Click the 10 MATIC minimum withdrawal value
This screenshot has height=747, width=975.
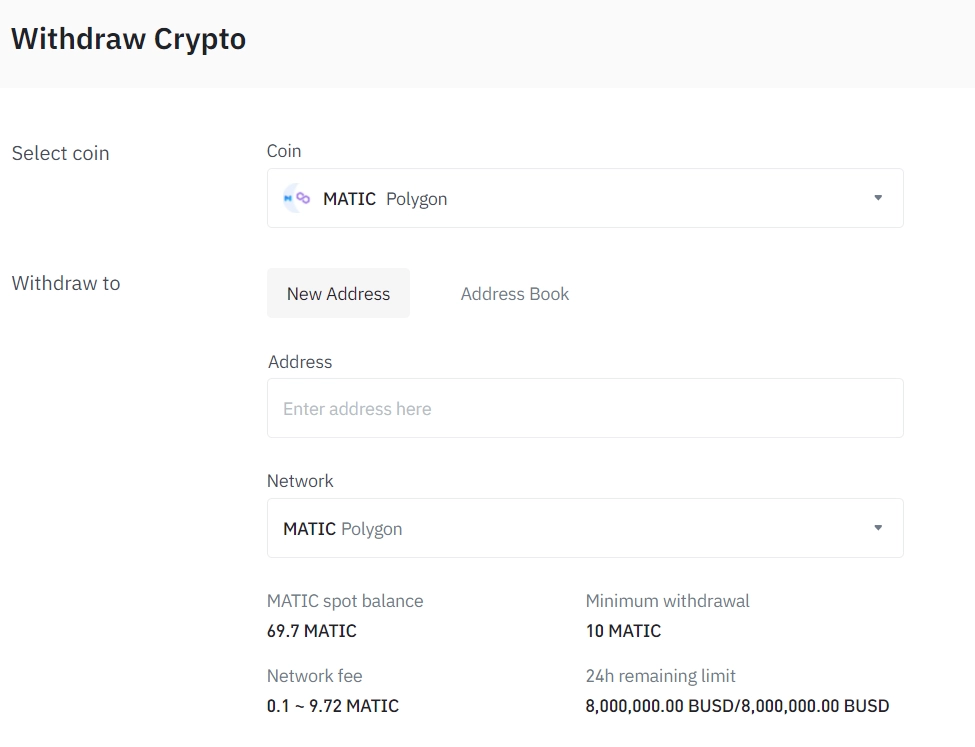(x=623, y=631)
